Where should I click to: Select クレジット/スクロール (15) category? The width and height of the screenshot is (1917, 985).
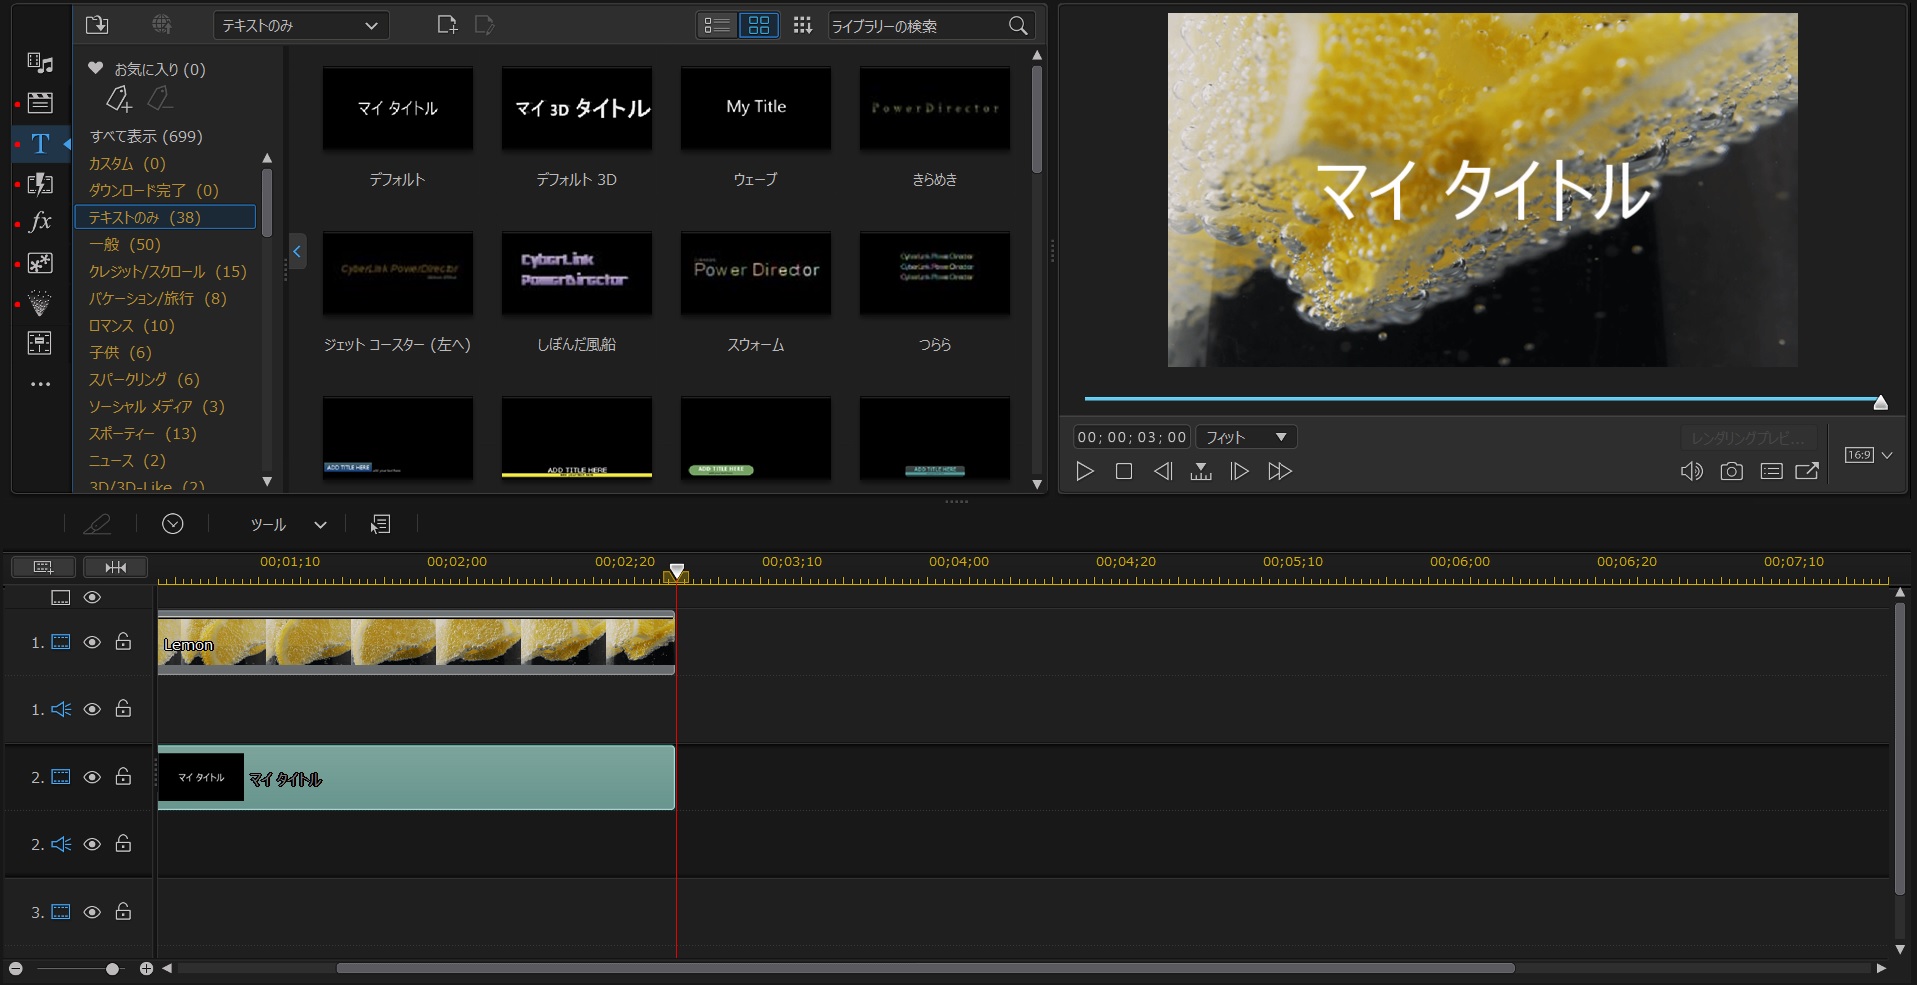[167, 271]
